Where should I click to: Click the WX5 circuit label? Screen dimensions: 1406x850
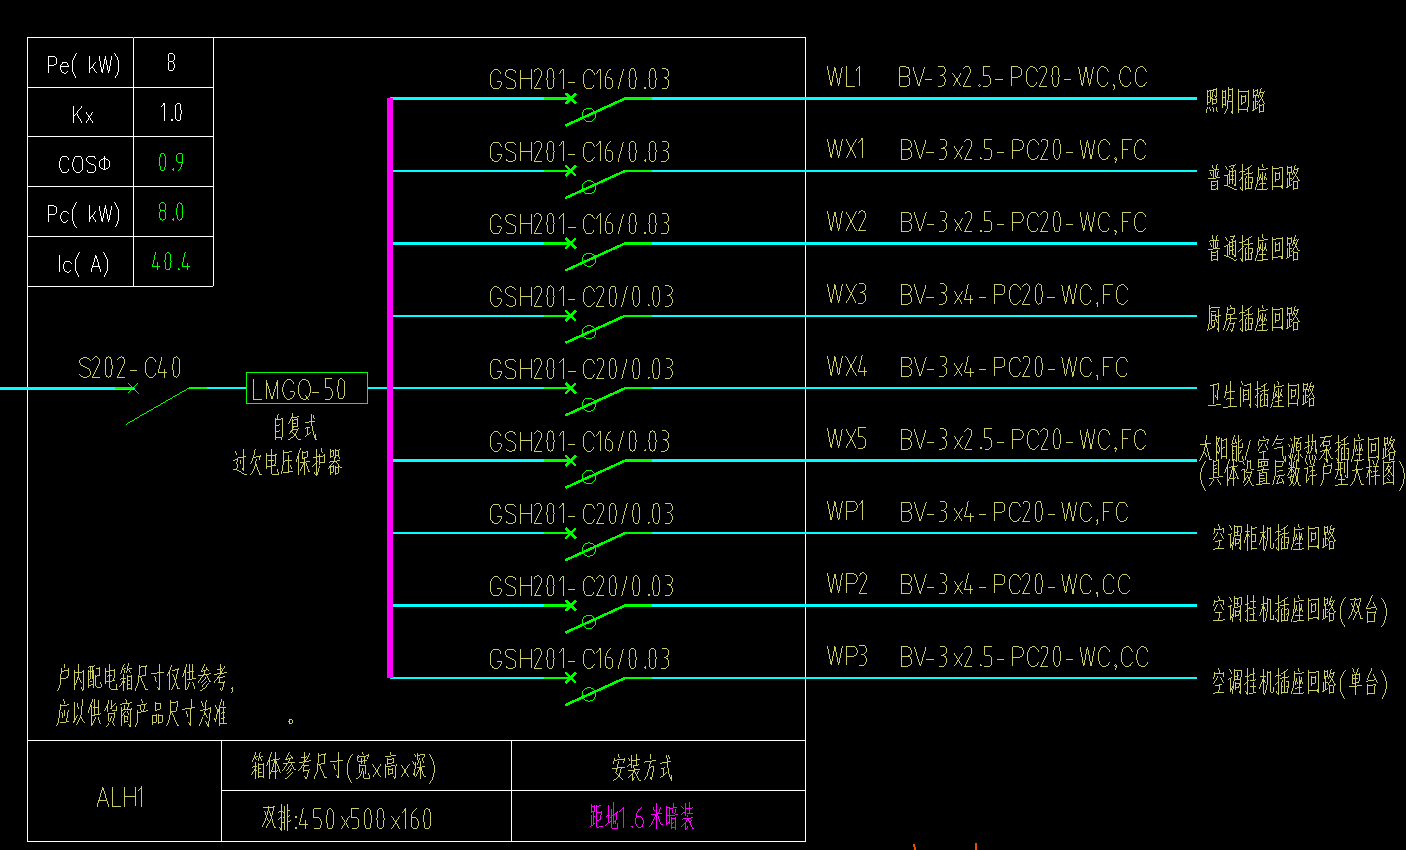click(847, 439)
